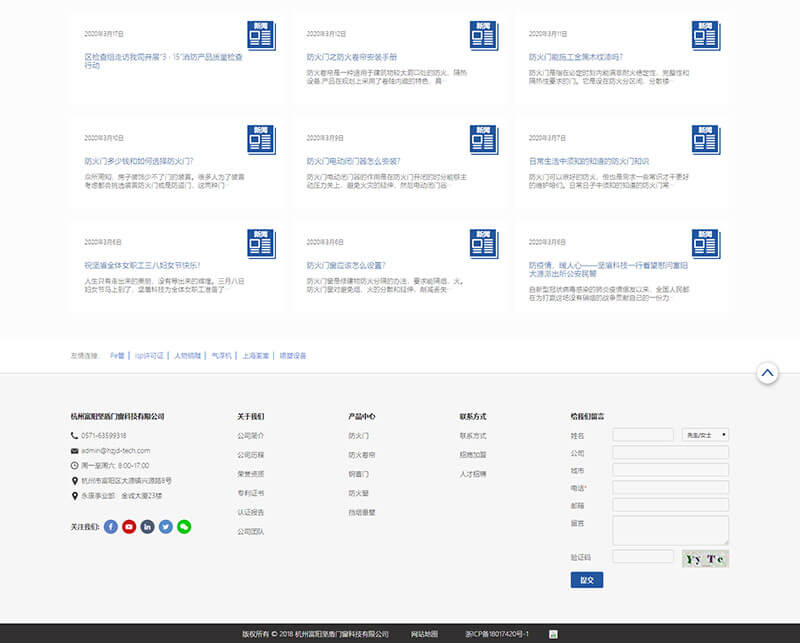
Task: Open the 喷塑设备 friendly link
Action: tap(293, 356)
